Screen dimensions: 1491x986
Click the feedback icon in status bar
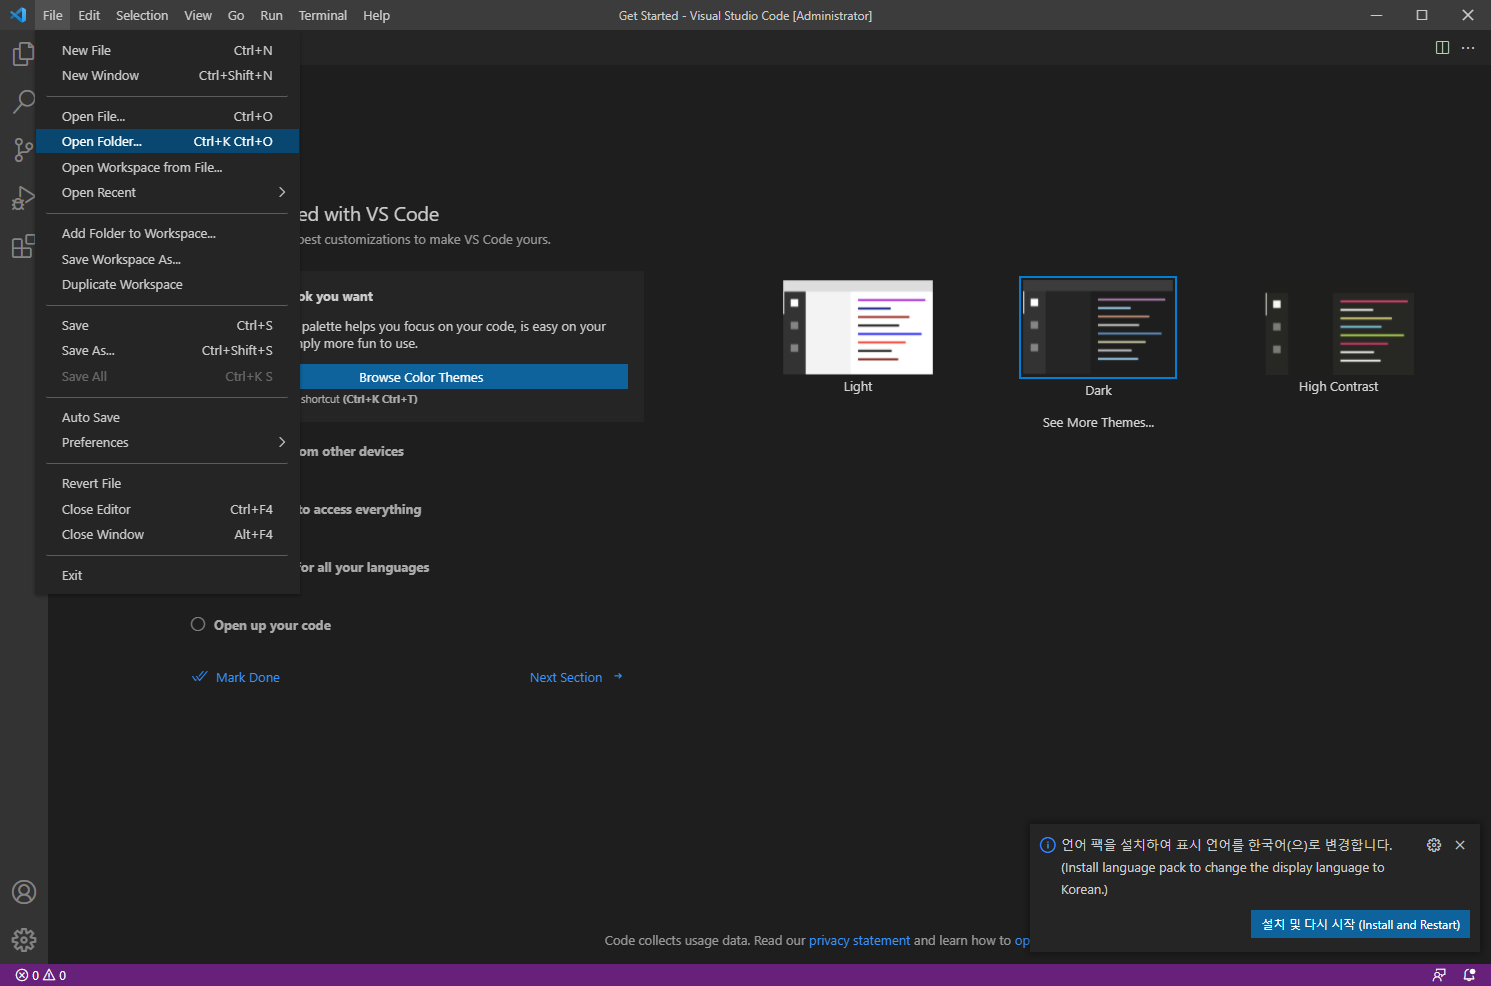1439,975
